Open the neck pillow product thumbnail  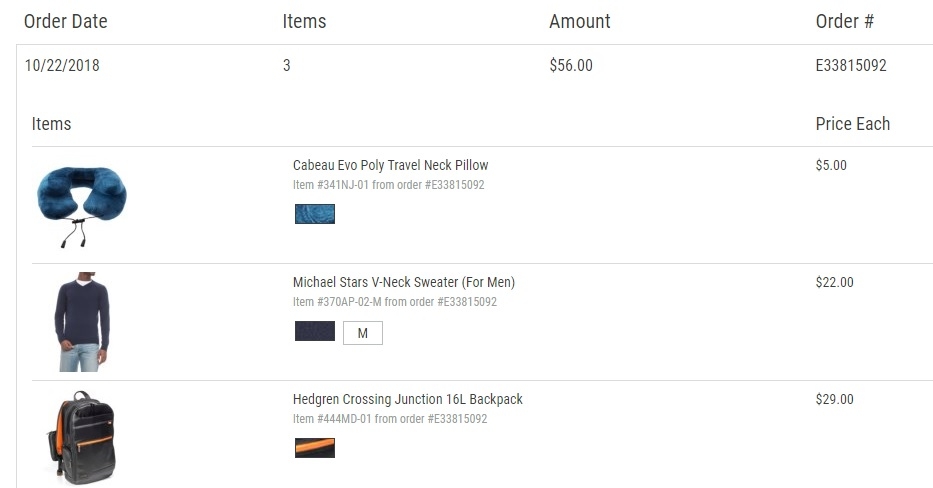tap(82, 206)
